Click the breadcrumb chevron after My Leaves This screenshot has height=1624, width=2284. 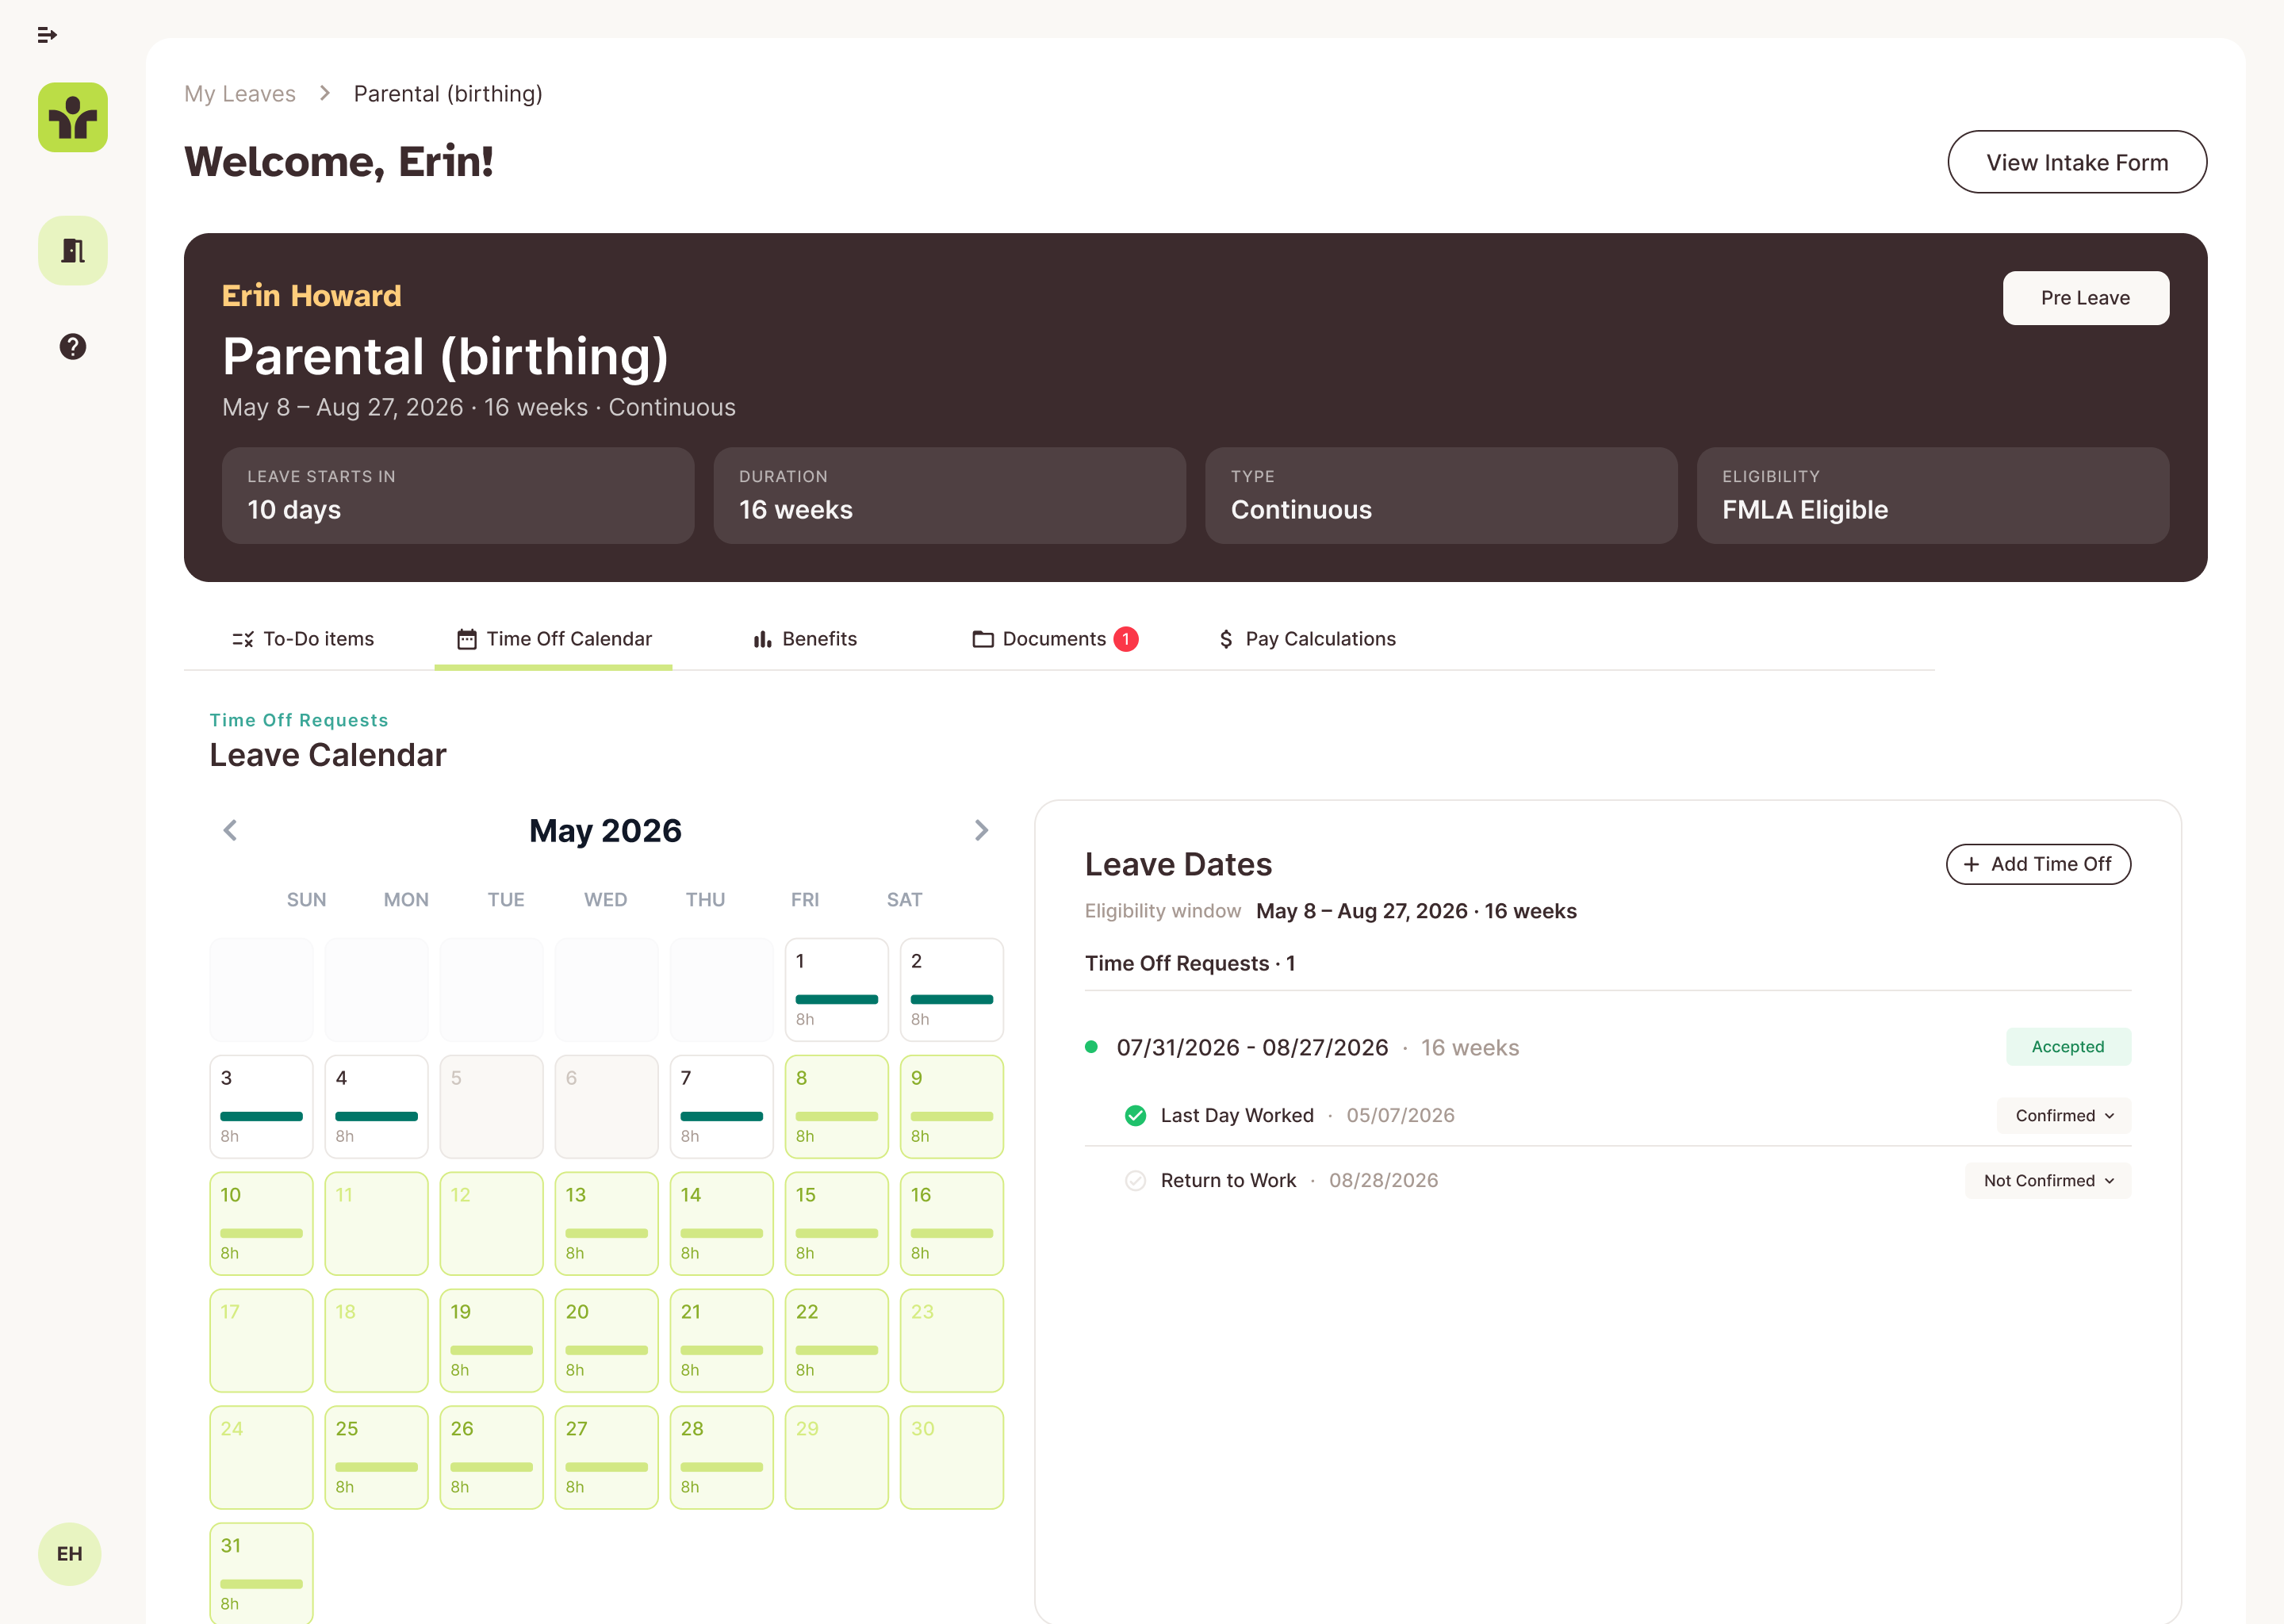(x=325, y=93)
